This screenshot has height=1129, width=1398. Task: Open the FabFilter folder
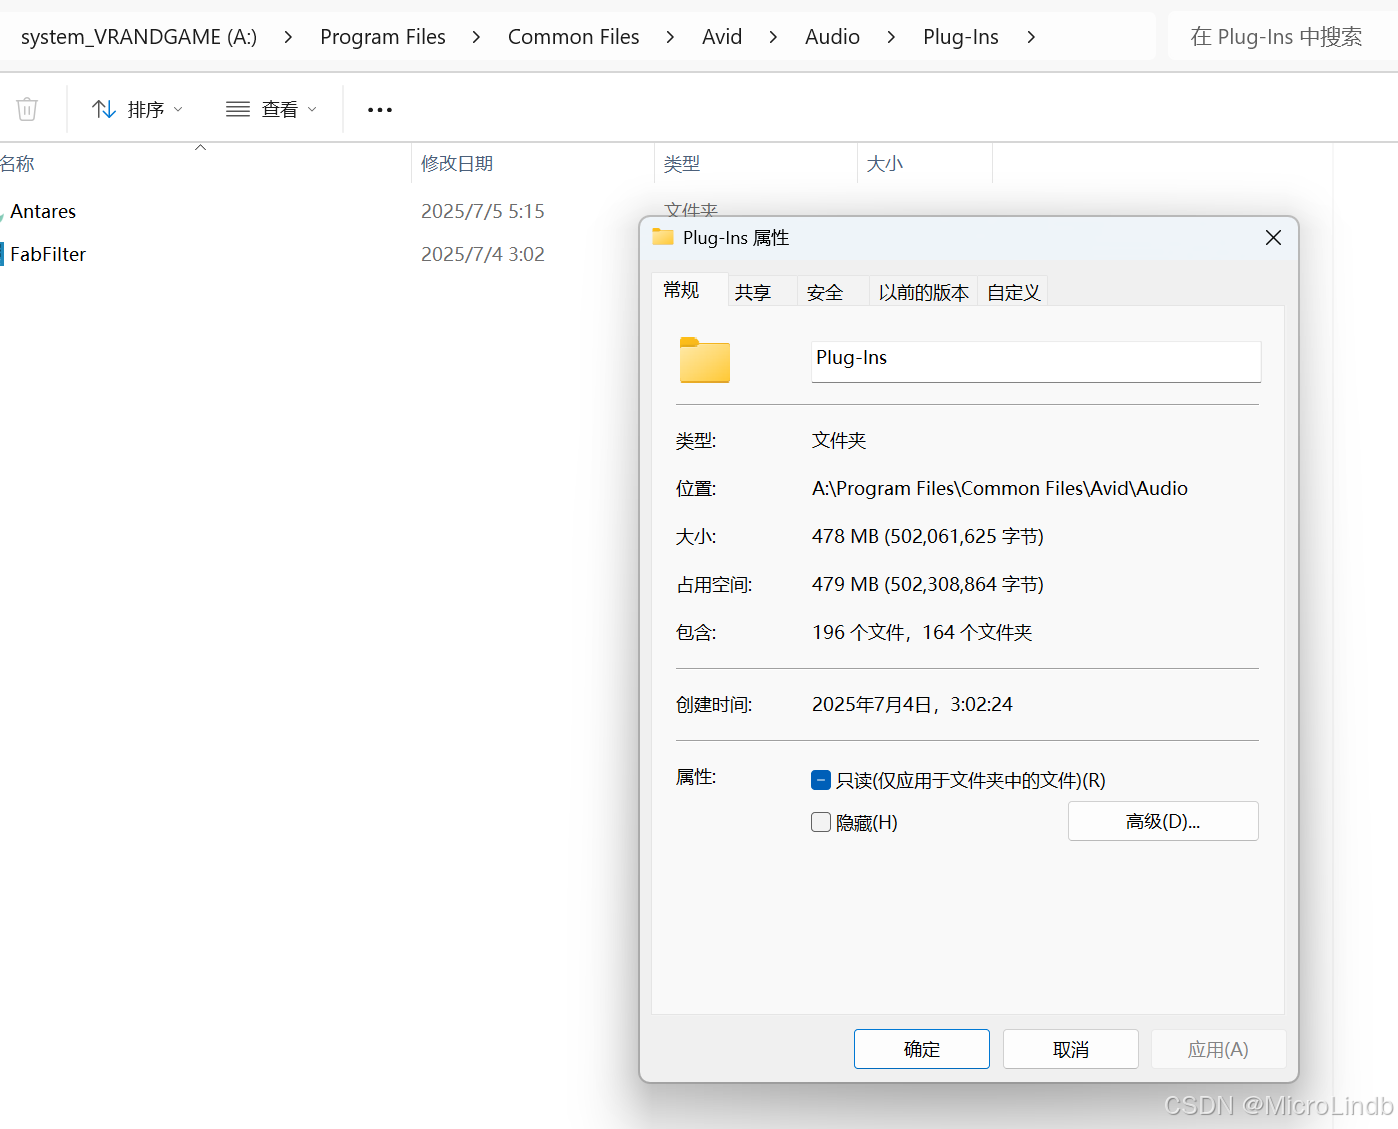click(x=47, y=254)
